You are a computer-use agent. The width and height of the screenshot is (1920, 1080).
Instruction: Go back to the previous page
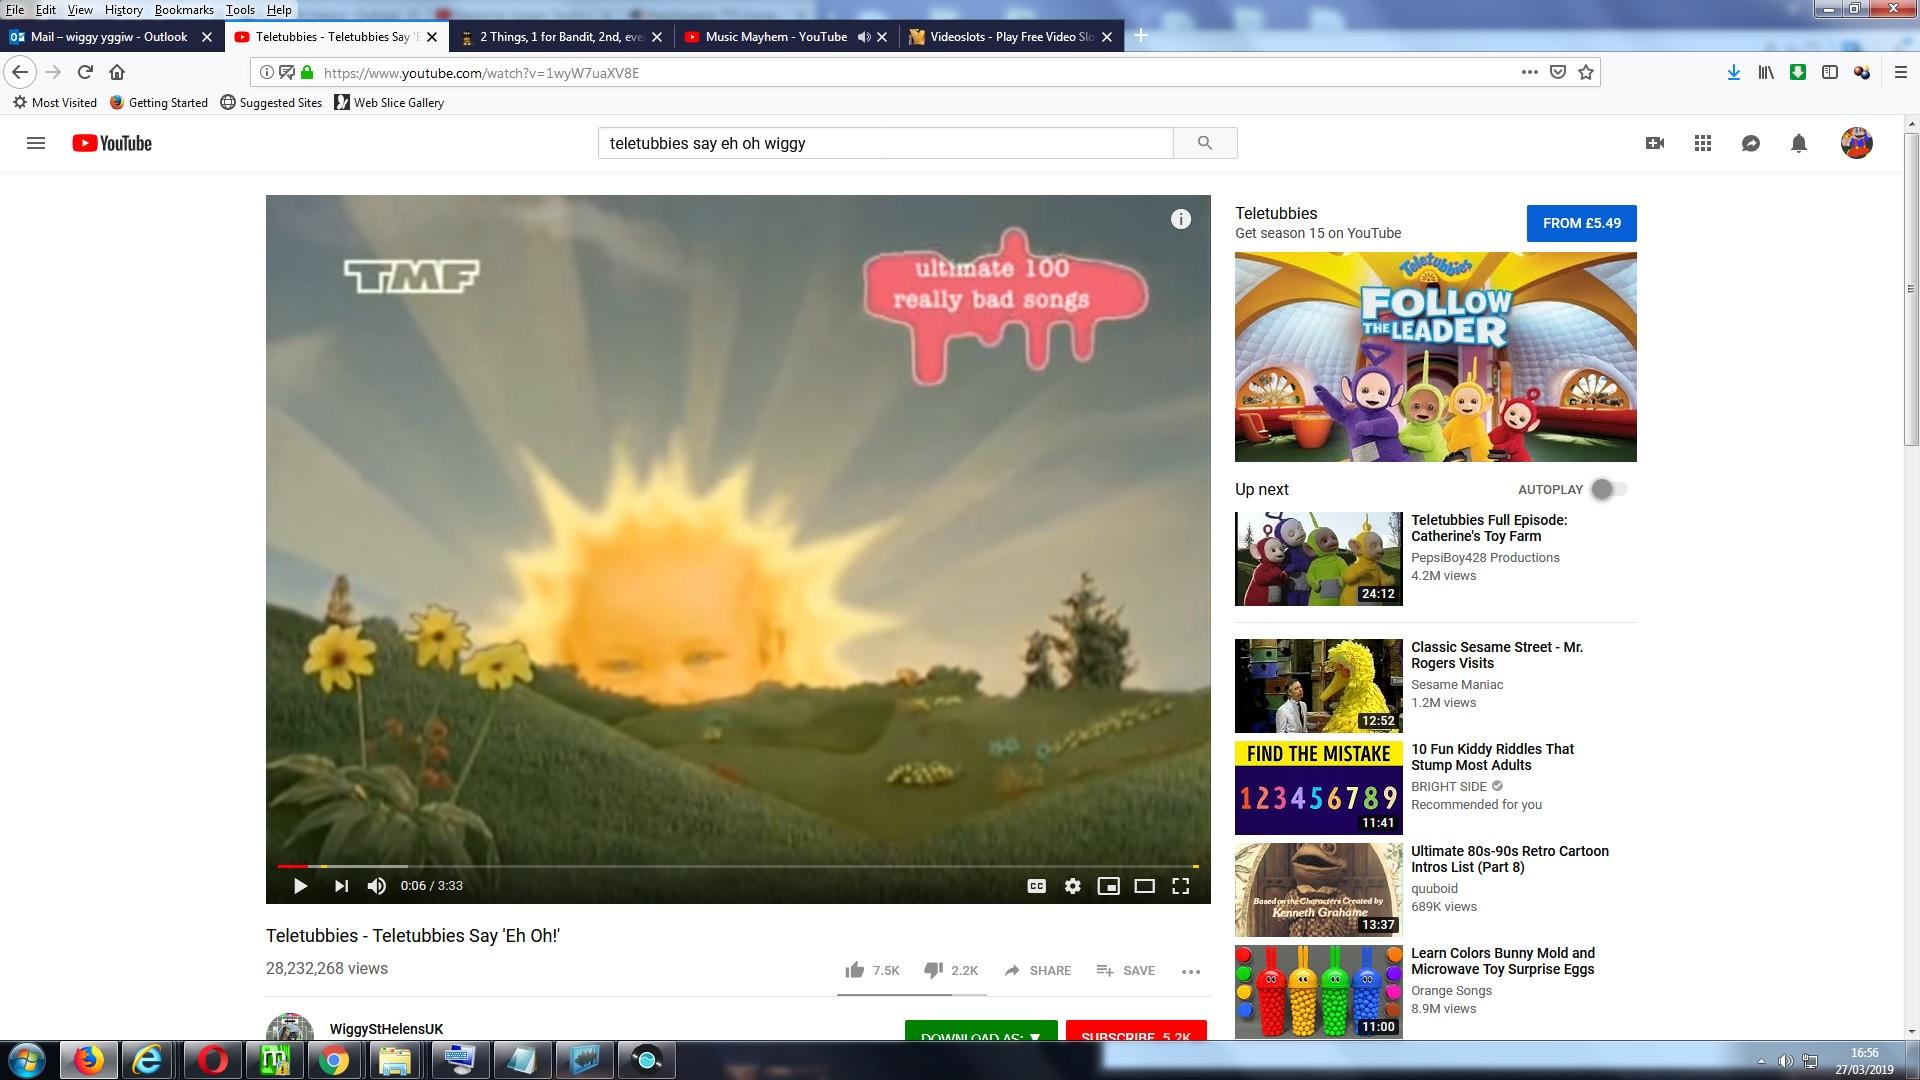(20, 72)
